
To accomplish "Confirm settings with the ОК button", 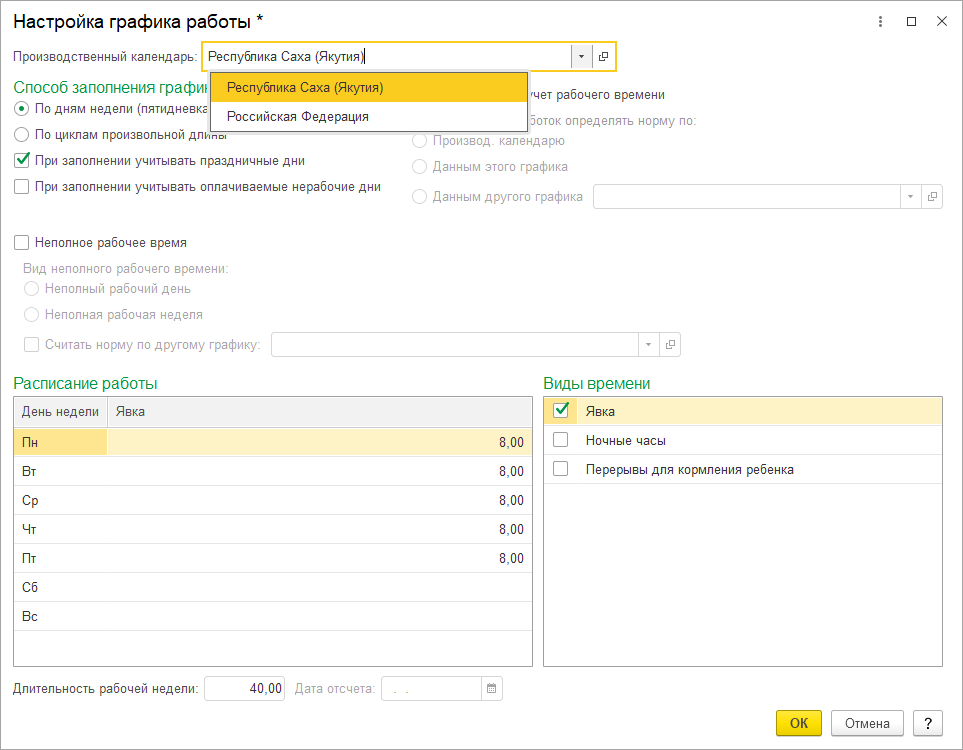I will [798, 723].
